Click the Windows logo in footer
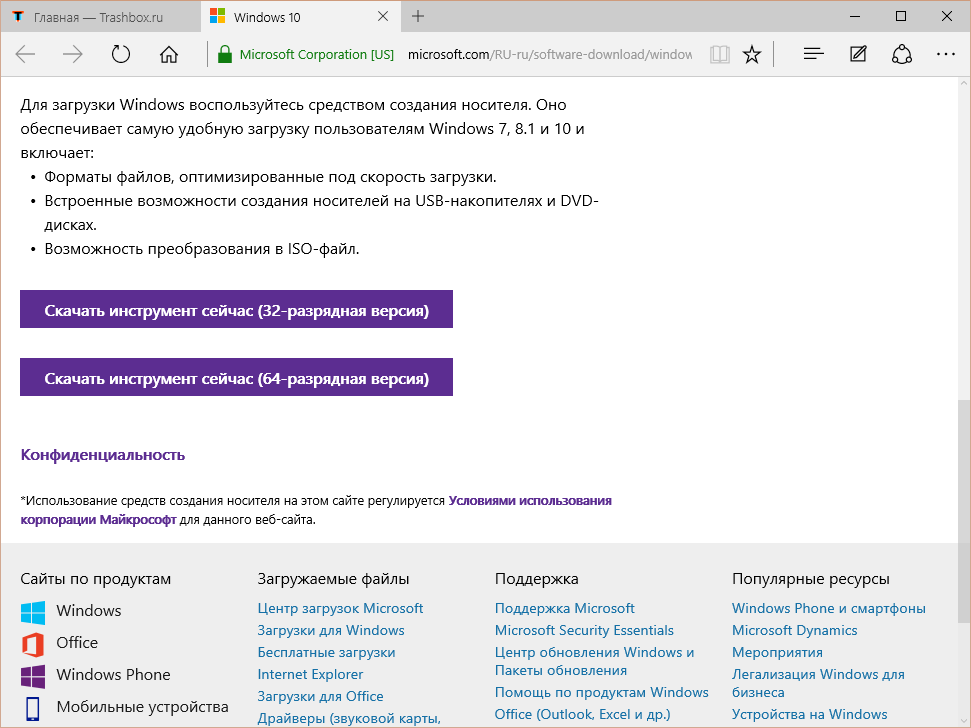The image size is (971, 728). (x=33, y=612)
